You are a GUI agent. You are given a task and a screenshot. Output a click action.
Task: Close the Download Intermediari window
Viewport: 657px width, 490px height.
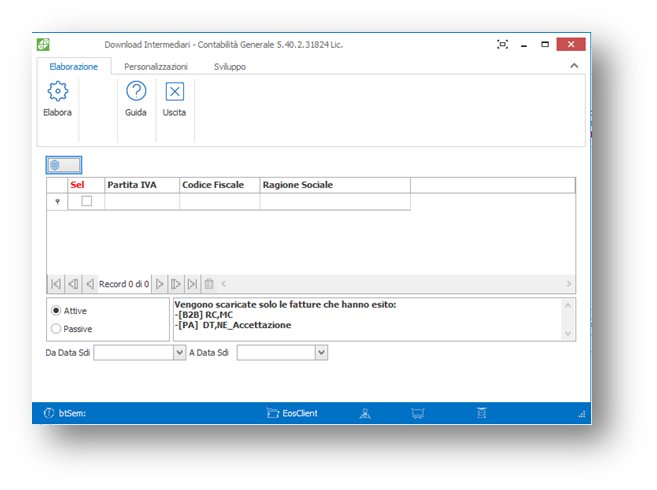(571, 44)
